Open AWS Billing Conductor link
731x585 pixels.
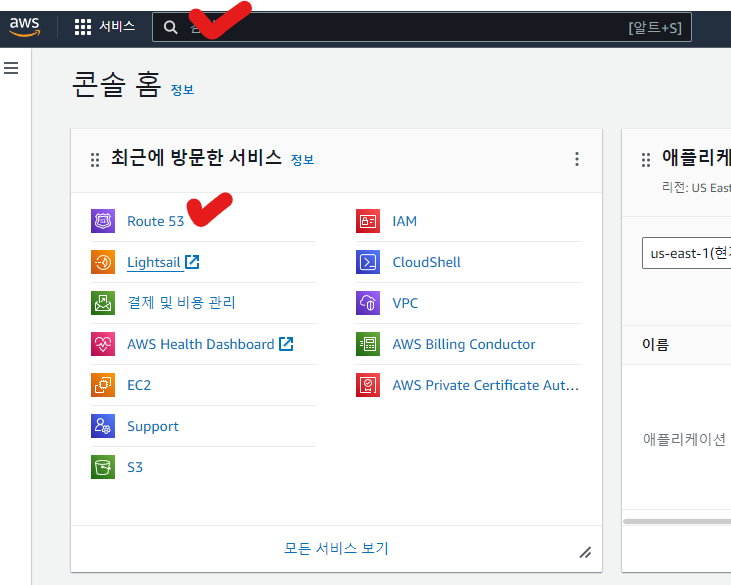[464, 344]
